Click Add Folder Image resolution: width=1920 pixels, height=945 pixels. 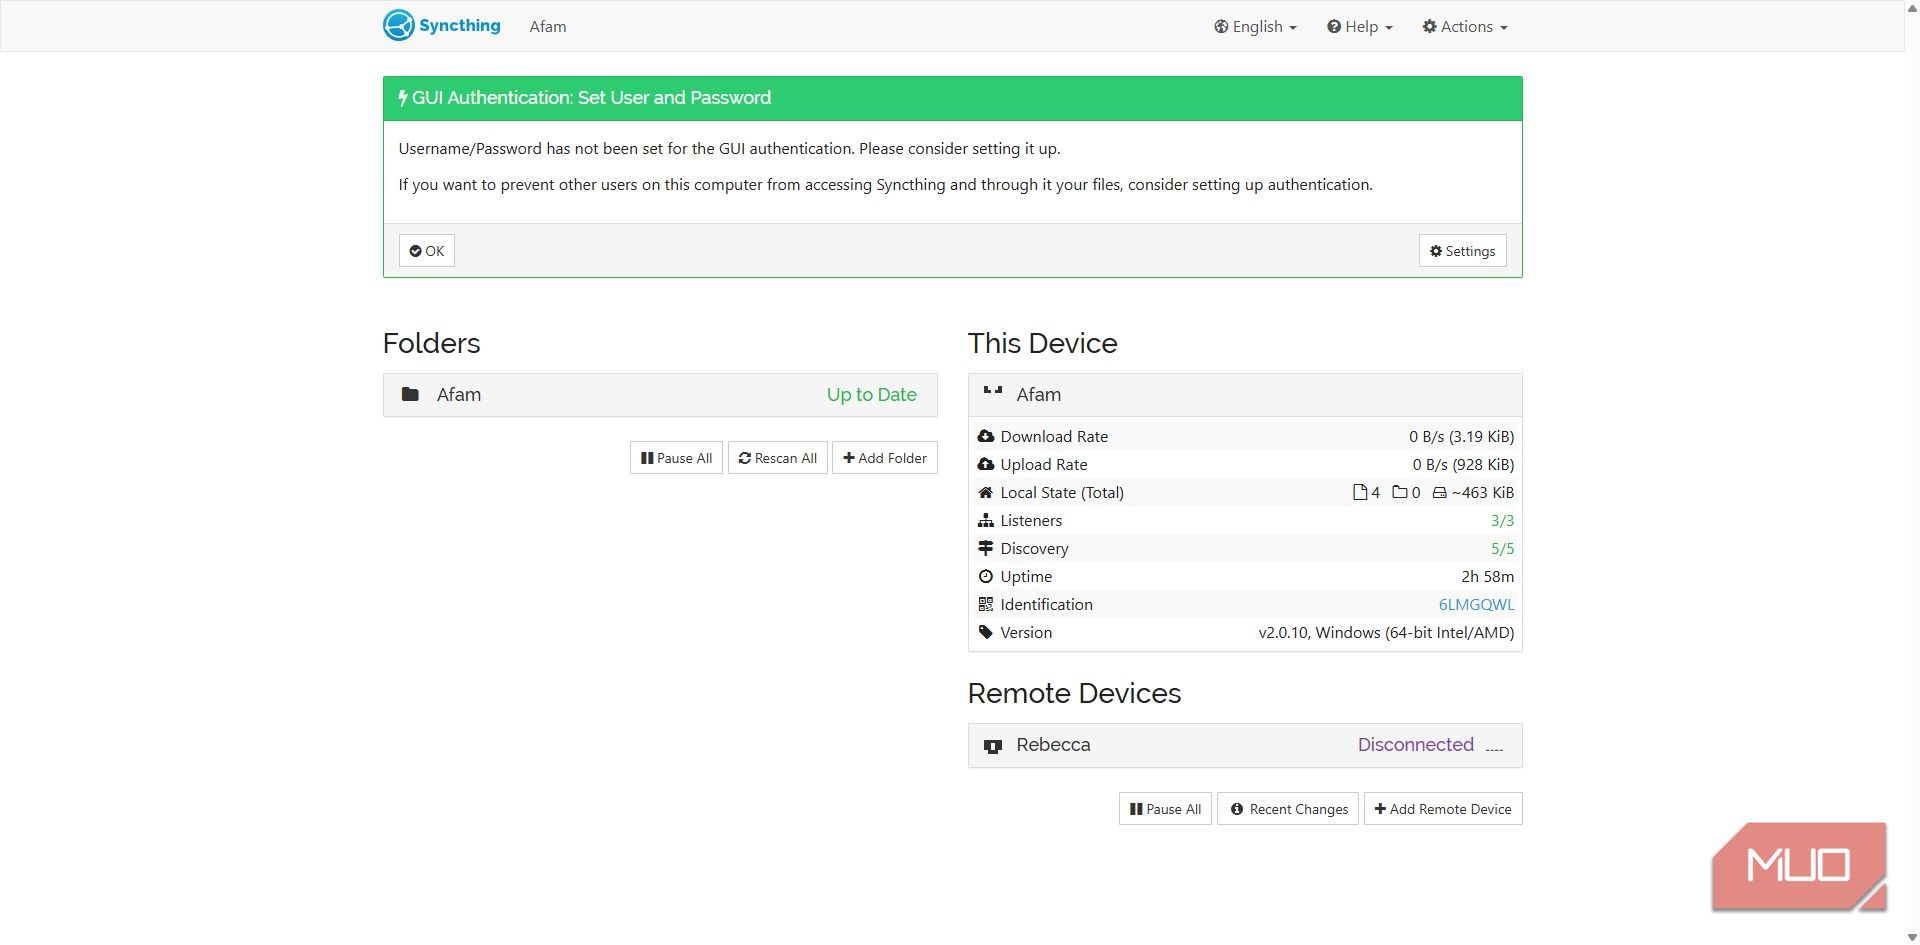coord(885,458)
